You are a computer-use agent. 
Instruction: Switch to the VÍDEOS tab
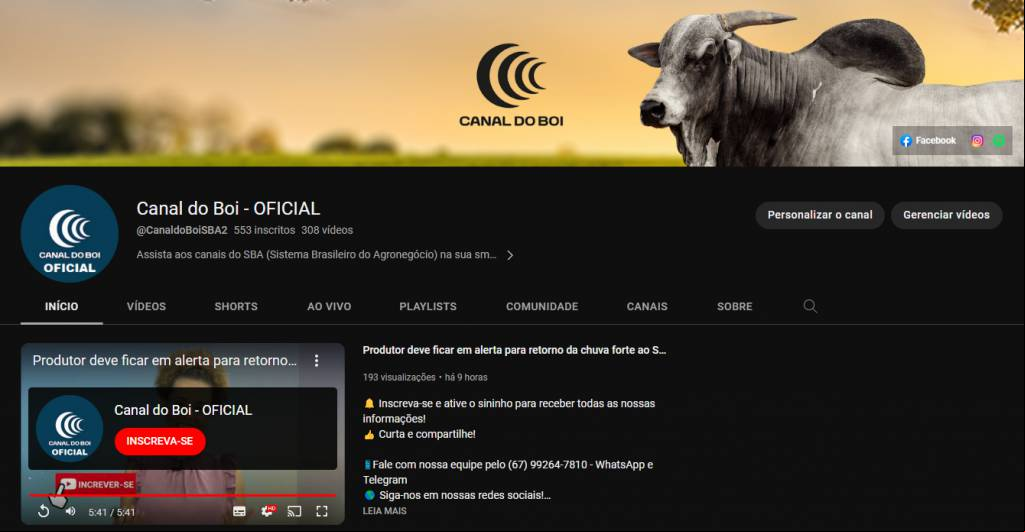pos(146,307)
